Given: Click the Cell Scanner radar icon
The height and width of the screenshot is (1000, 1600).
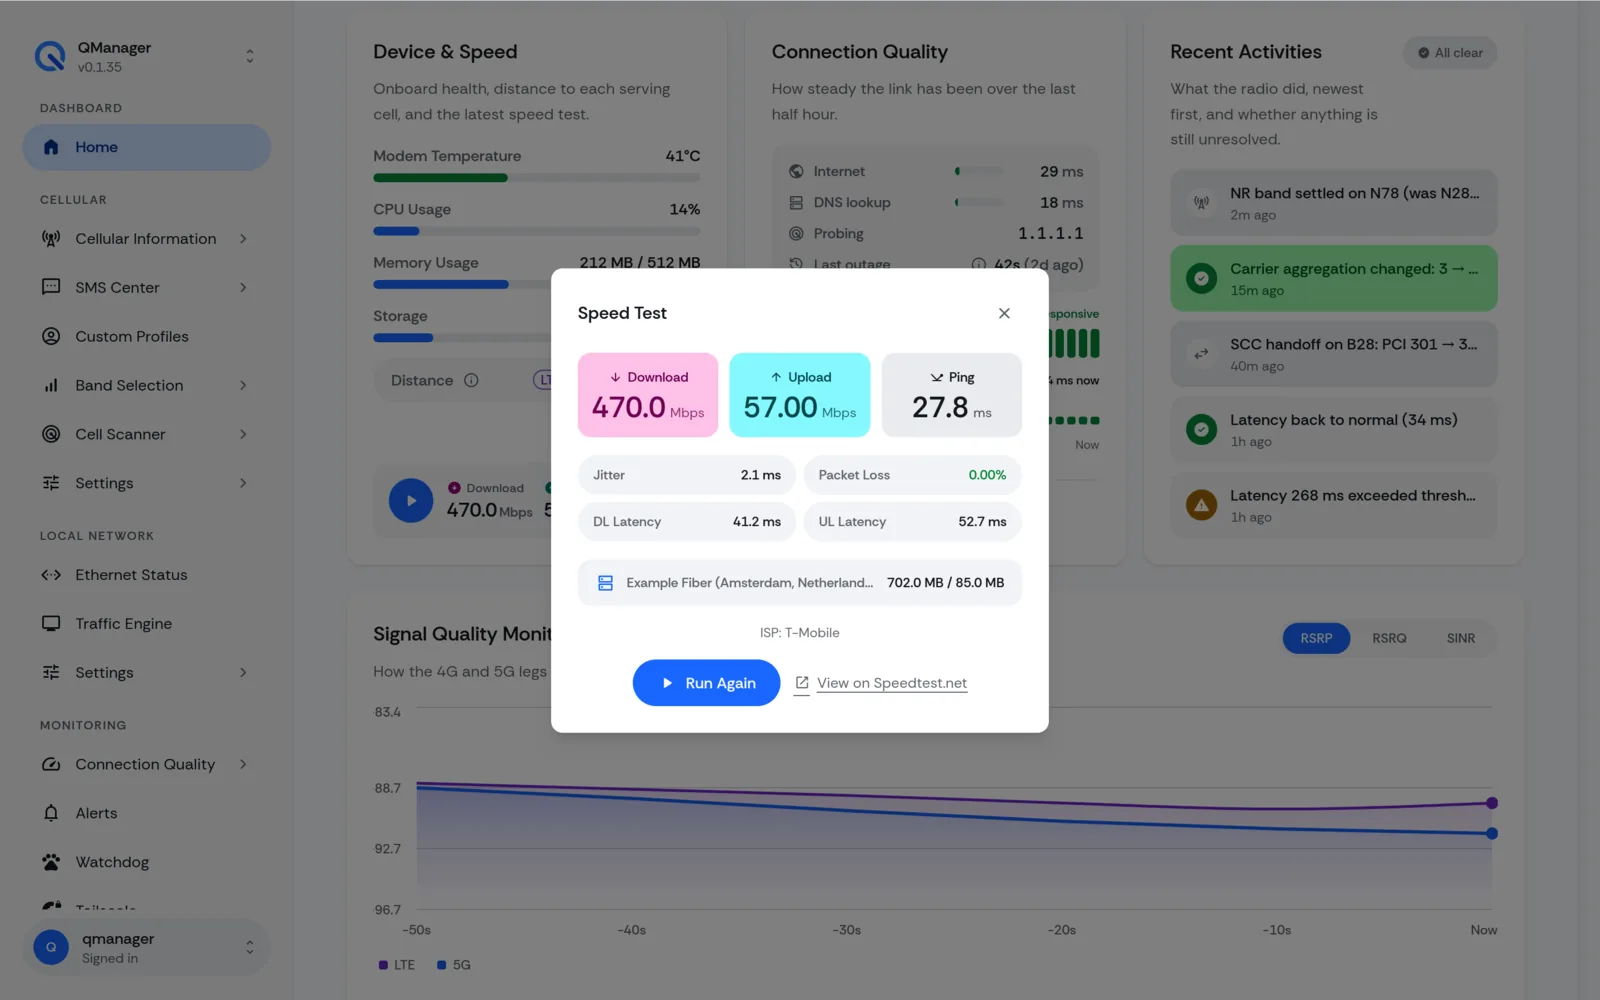Looking at the screenshot, I should pos(51,434).
